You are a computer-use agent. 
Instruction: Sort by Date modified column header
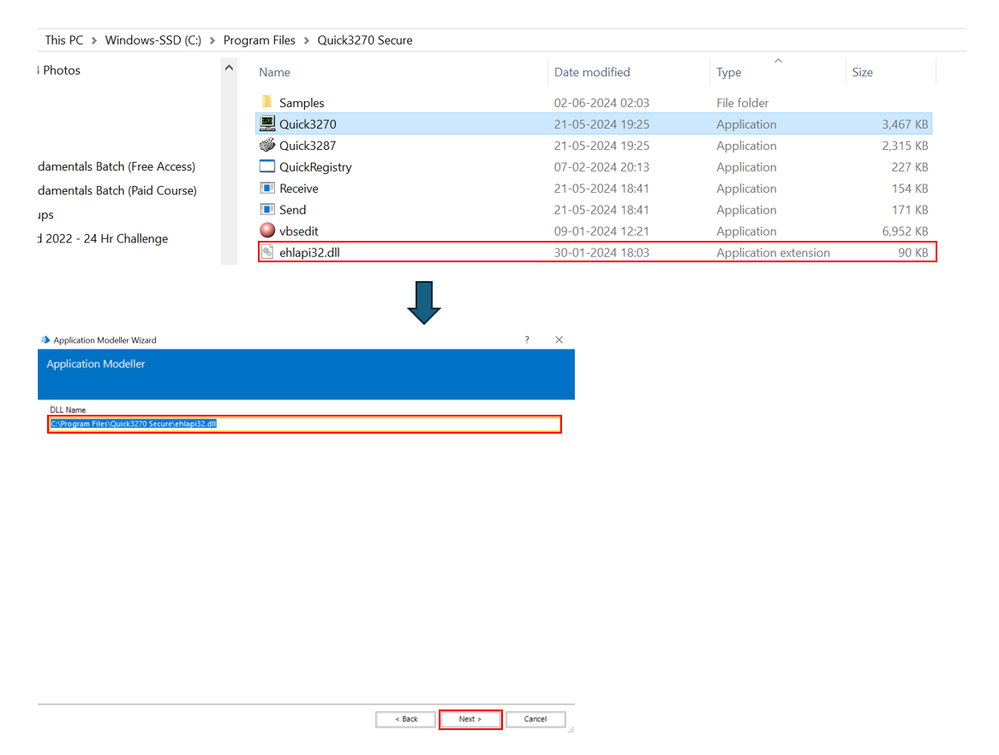coord(592,72)
